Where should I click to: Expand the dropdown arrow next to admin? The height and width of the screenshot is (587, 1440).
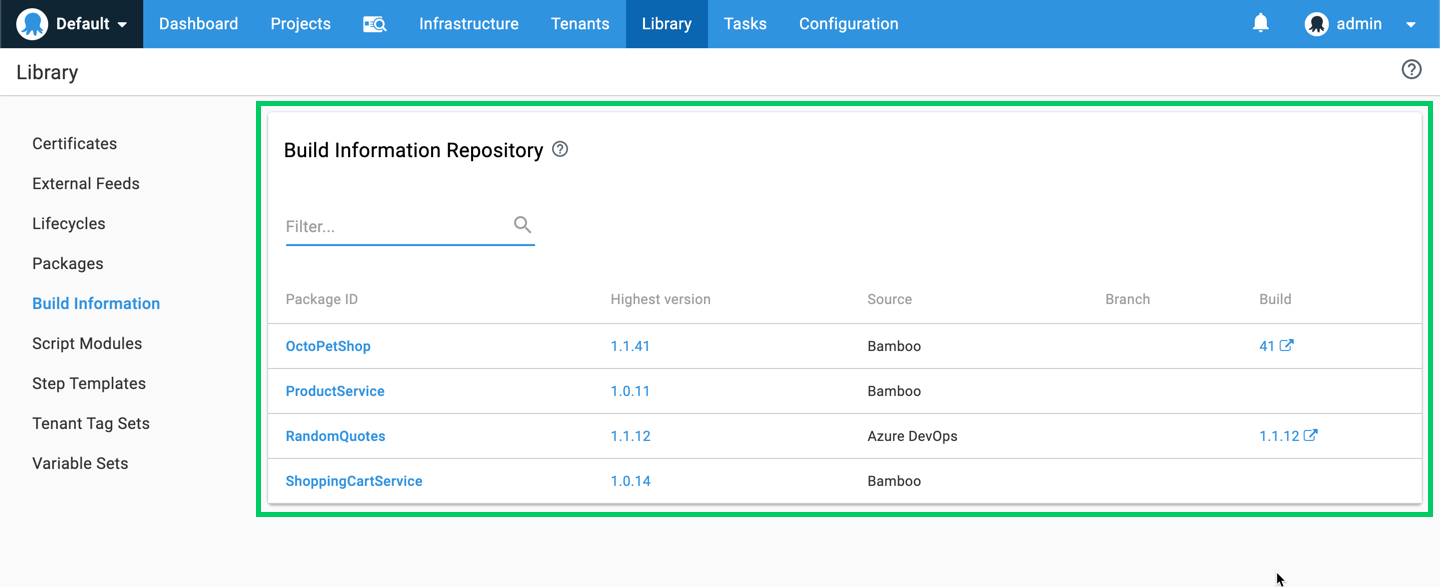coord(1411,23)
